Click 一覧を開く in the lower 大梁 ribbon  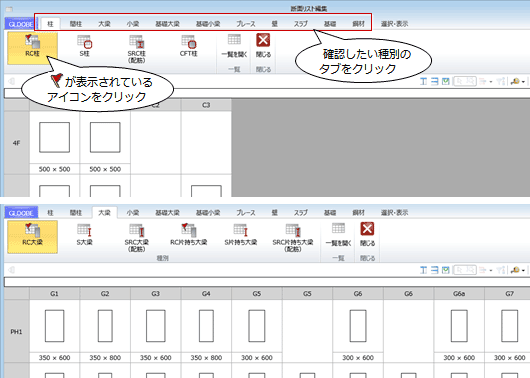tap(338, 235)
